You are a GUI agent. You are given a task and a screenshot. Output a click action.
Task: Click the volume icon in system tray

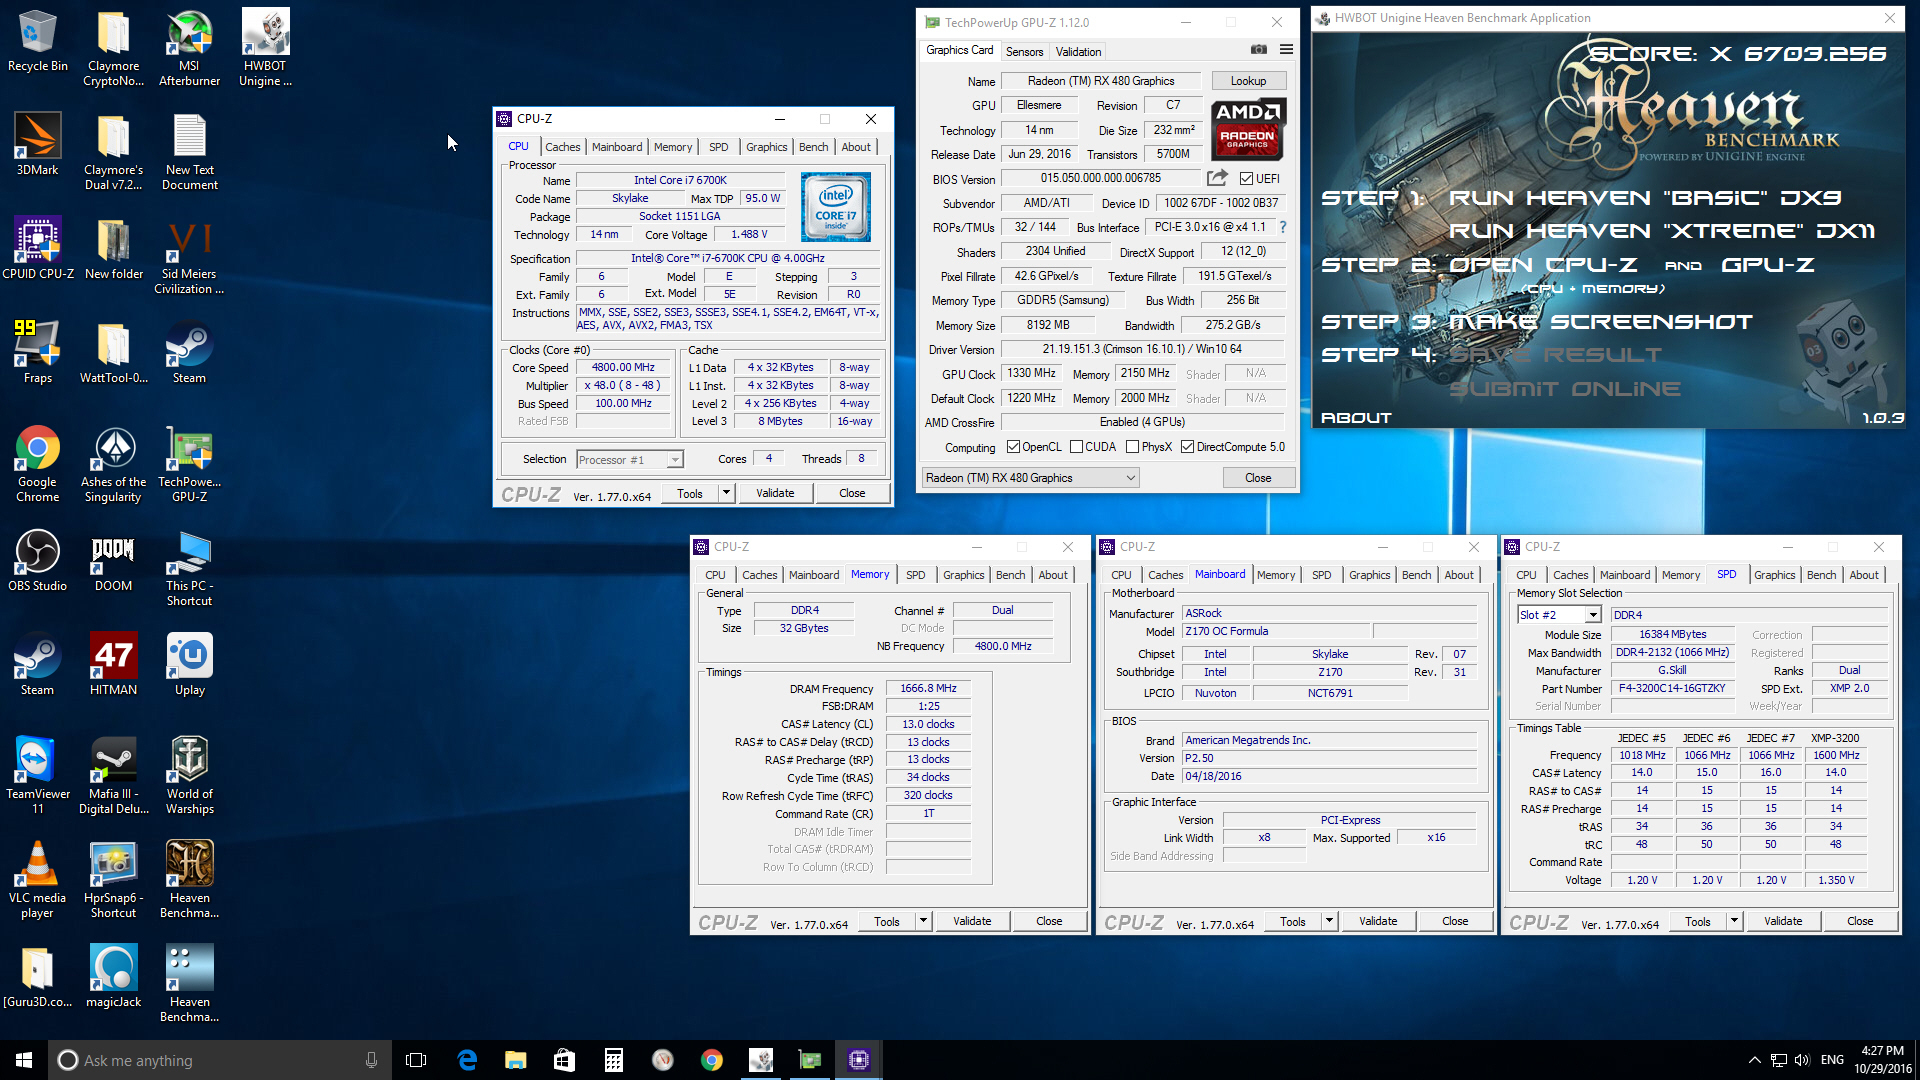tap(1802, 1060)
